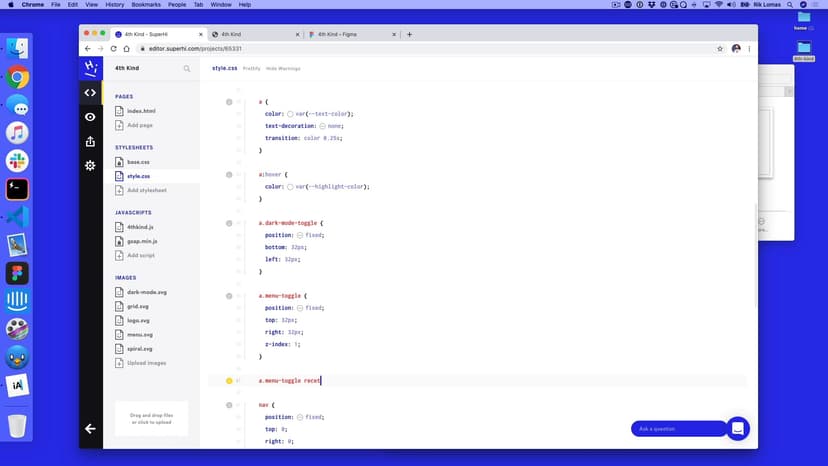The width and height of the screenshot is (828, 466).
Task: Open project settings gear icon
Action: 90,165
